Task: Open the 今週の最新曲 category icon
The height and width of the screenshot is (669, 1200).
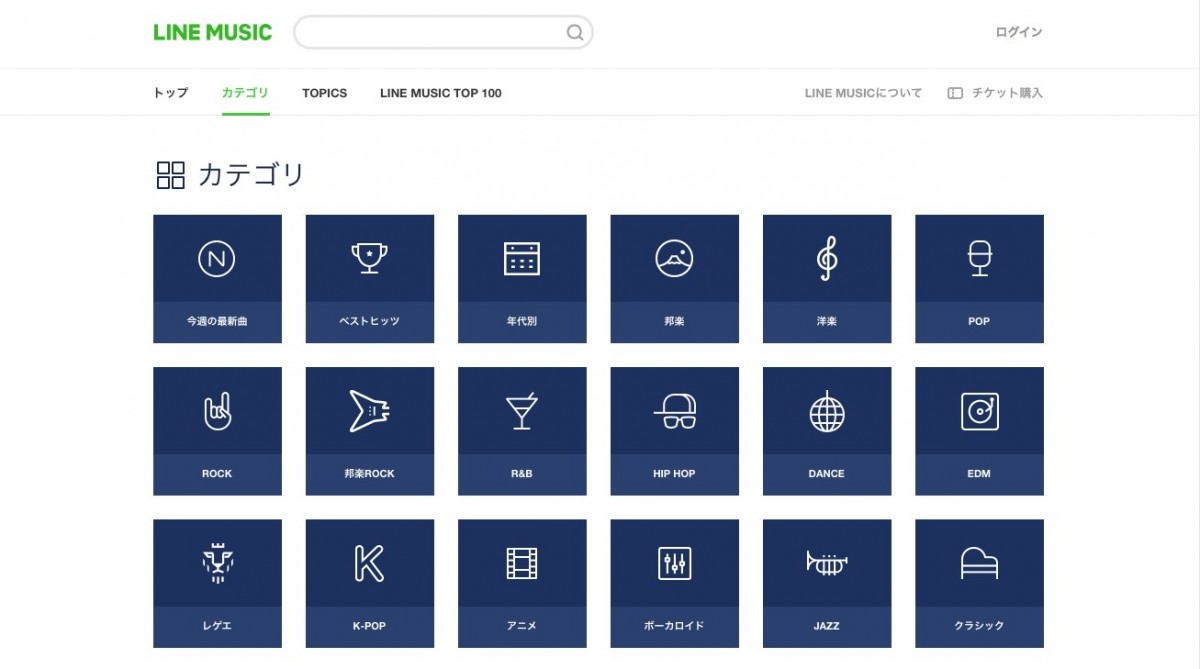Action: [217, 259]
